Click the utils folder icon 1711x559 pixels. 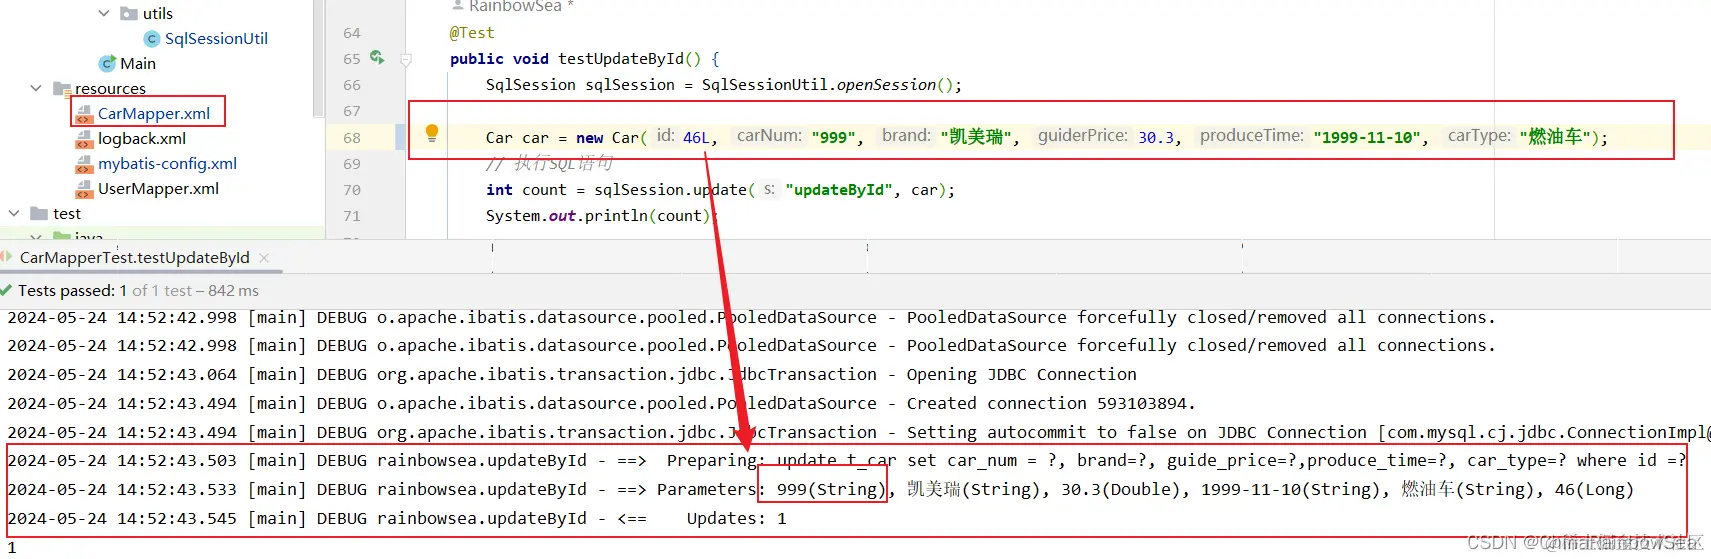point(128,13)
